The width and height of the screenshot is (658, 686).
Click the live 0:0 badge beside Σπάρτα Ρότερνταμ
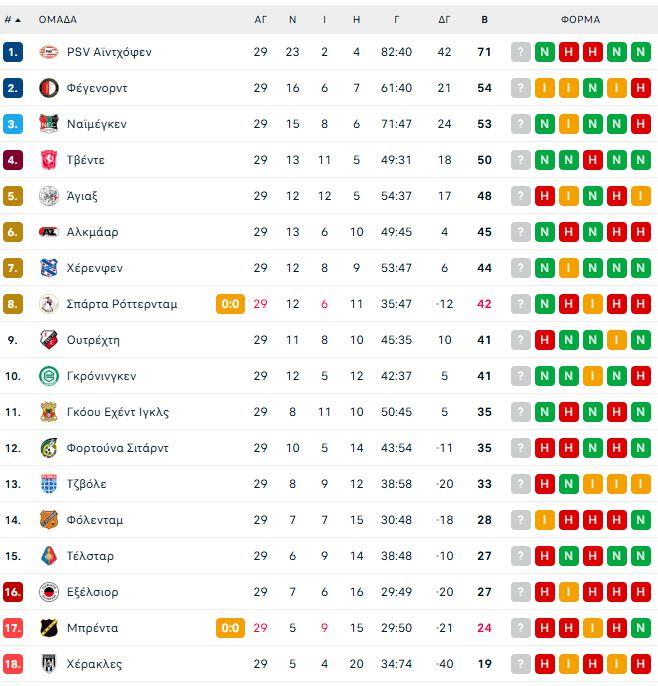pos(230,304)
